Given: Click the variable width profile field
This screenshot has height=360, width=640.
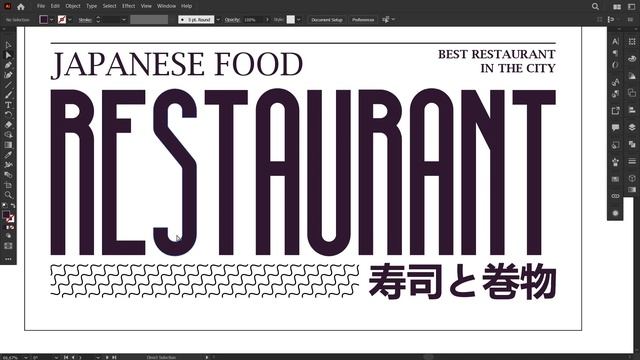Looking at the screenshot, I should click(149, 20).
